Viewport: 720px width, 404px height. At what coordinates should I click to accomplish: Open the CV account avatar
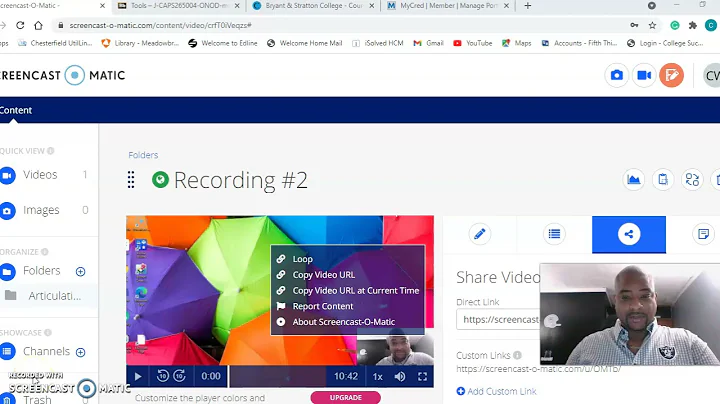coord(712,75)
